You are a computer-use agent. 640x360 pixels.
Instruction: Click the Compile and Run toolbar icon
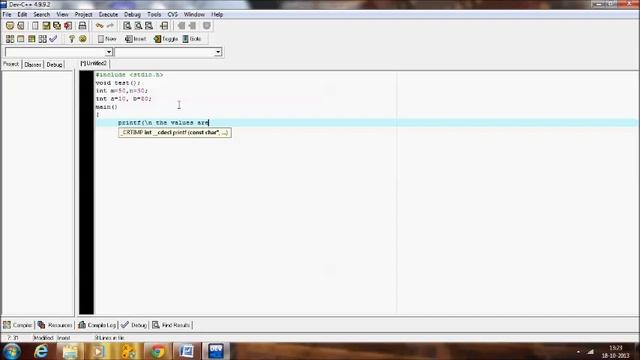click(31, 39)
